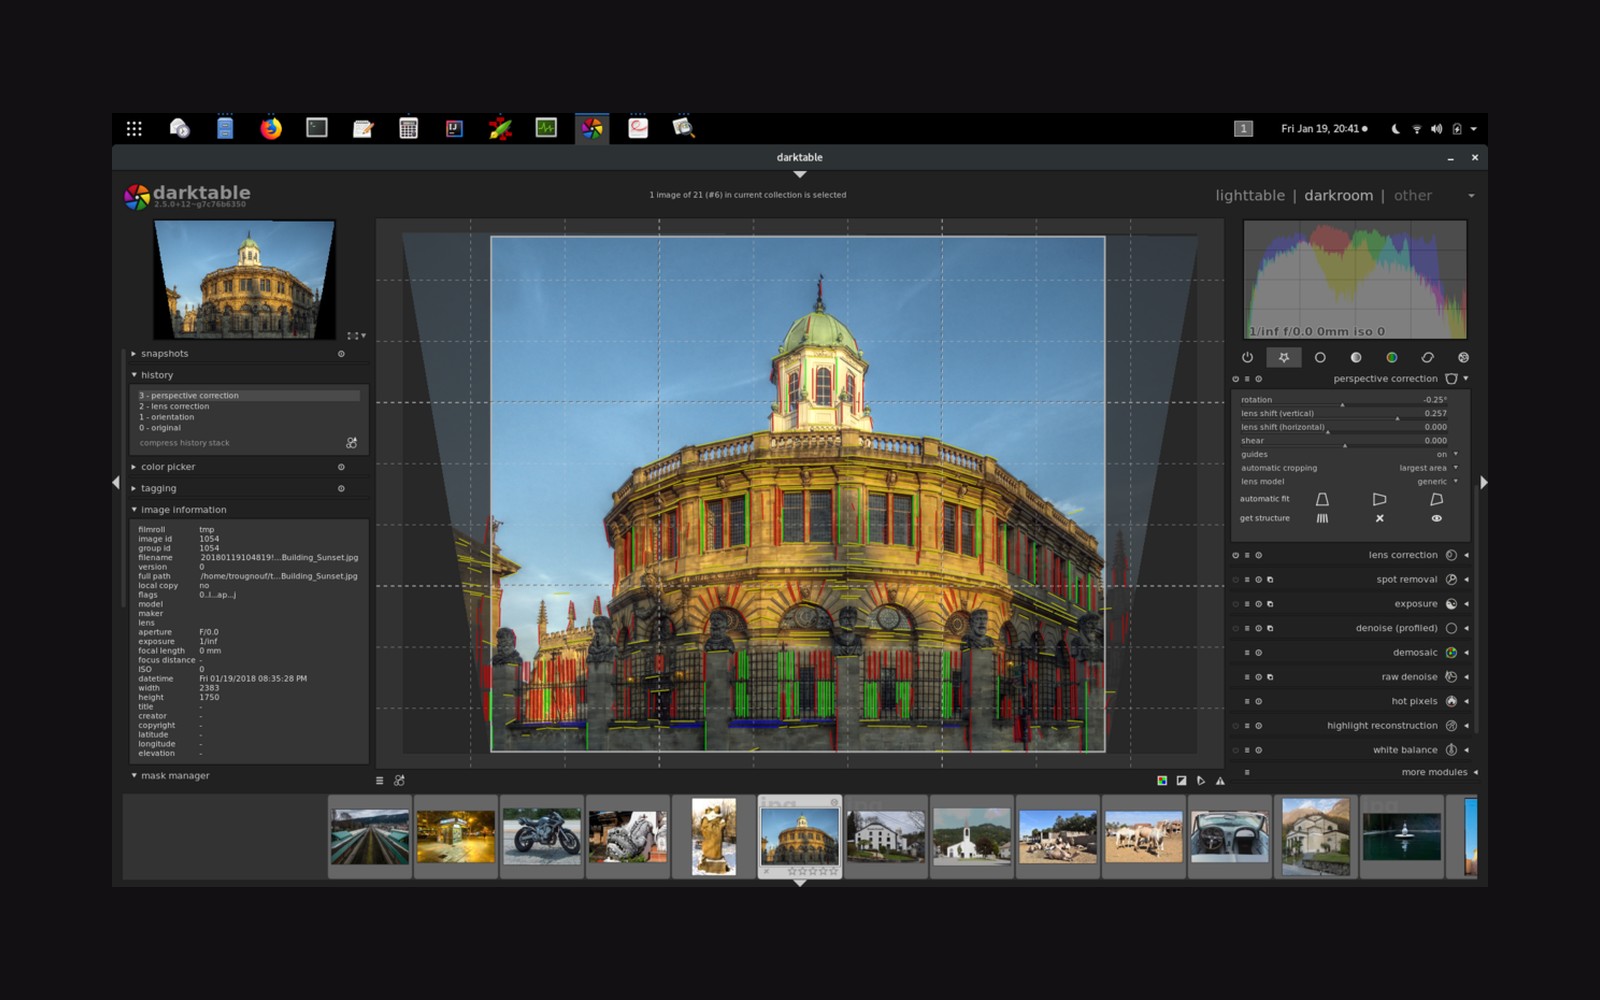Open automatic cropping dropdown
The width and height of the screenshot is (1600, 1000).
click(x=1349, y=468)
